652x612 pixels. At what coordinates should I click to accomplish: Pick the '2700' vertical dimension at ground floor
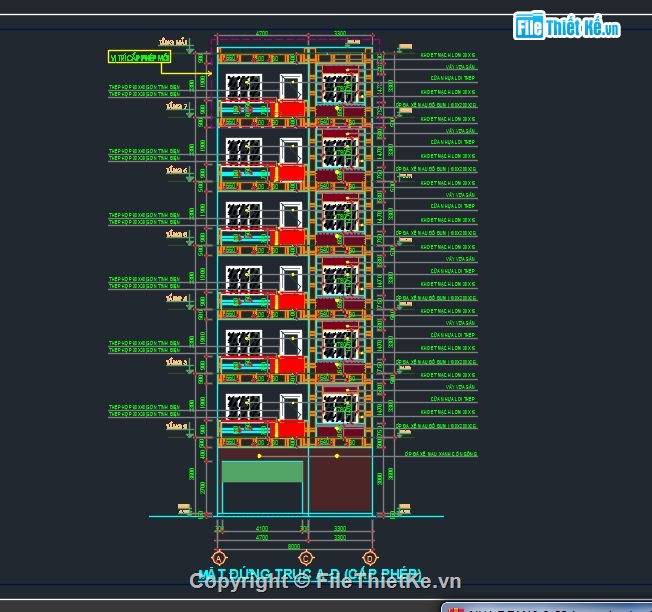coord(203,488)
